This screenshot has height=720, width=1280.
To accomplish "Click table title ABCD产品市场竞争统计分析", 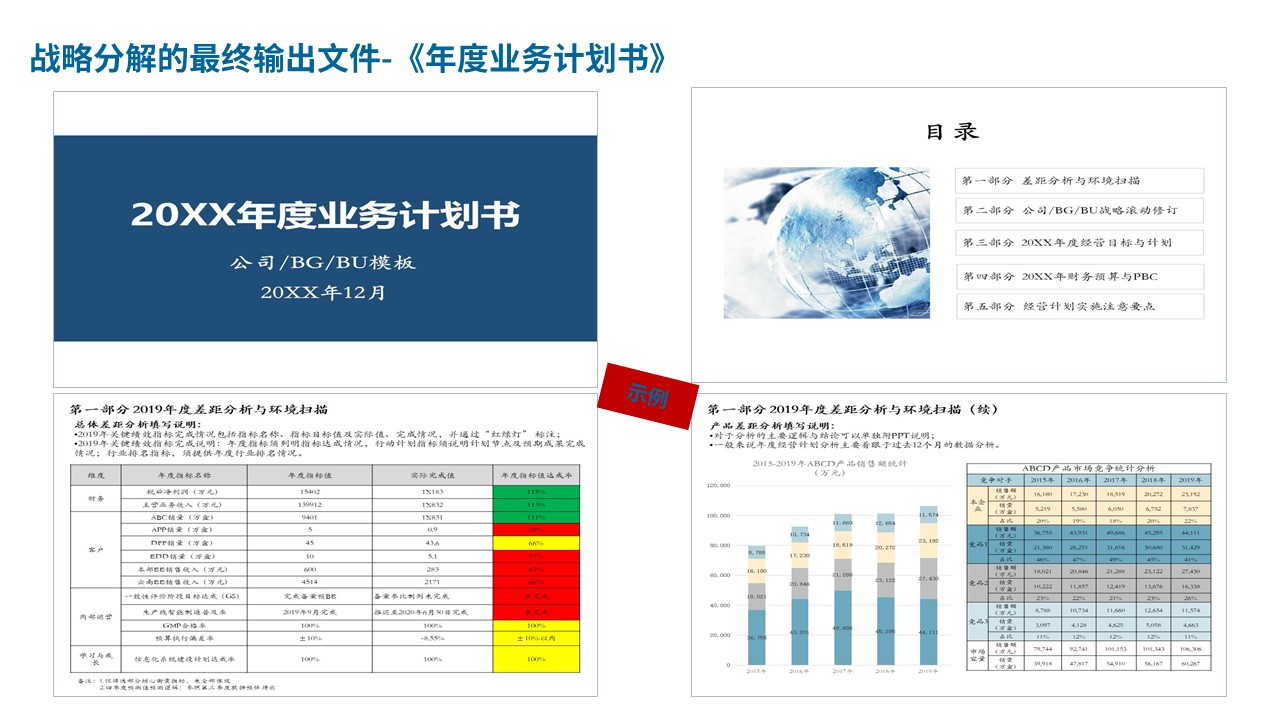I will tap(1088, 467).
